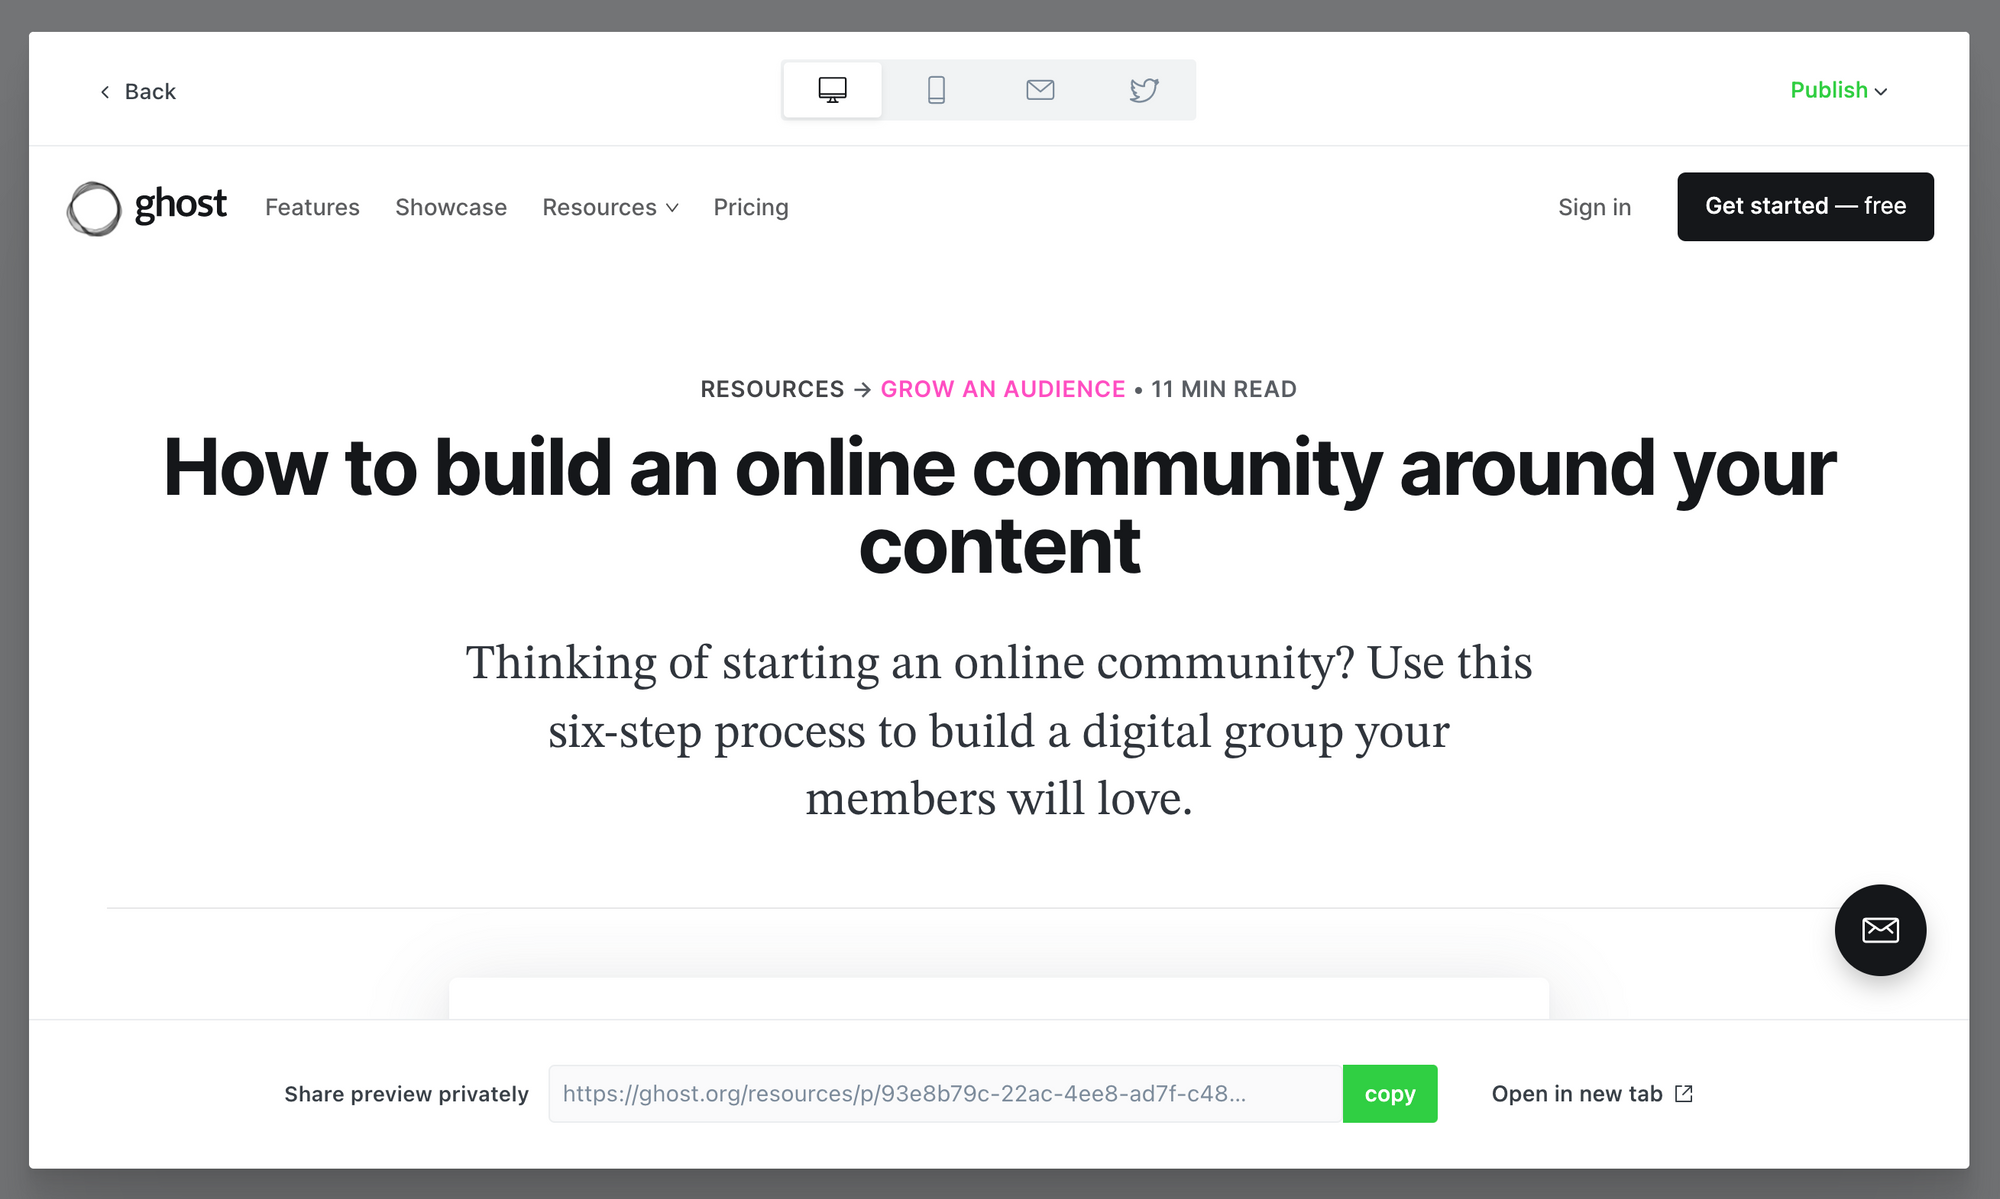This screenshot has width=2000, height=1199.
Task: Open the Pricing page link
Action: 751,207
